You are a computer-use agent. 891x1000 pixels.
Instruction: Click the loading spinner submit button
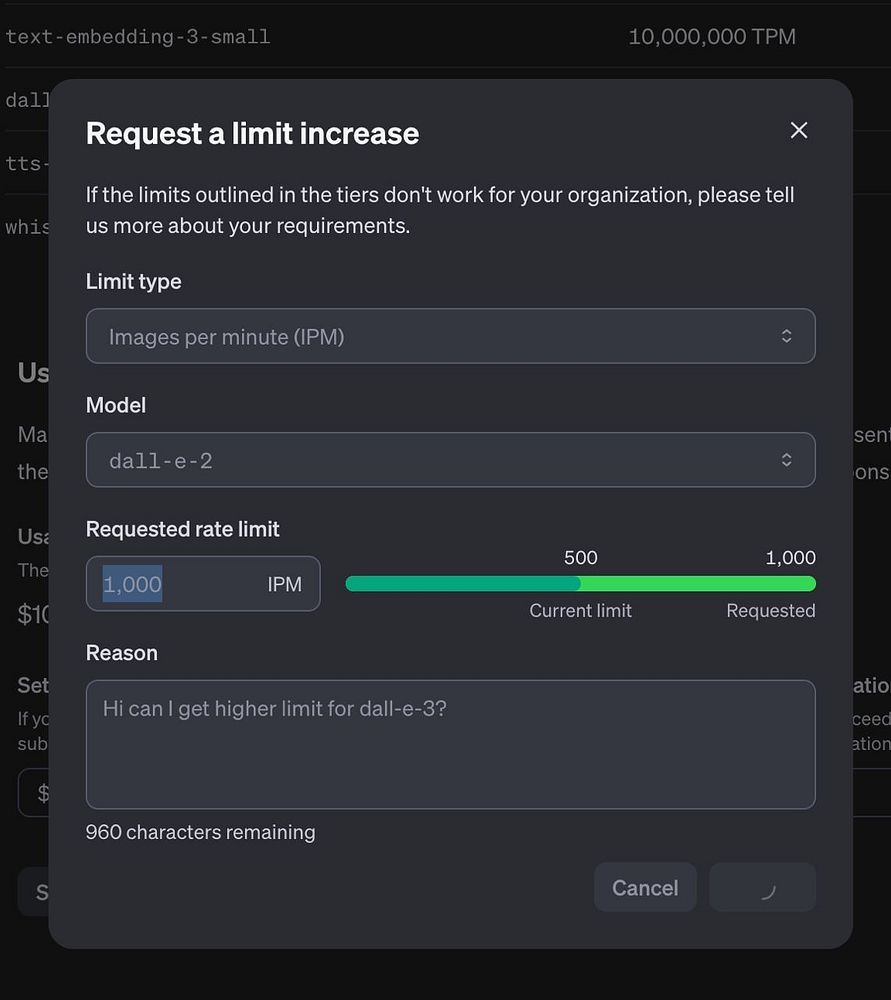click(762, 888)
